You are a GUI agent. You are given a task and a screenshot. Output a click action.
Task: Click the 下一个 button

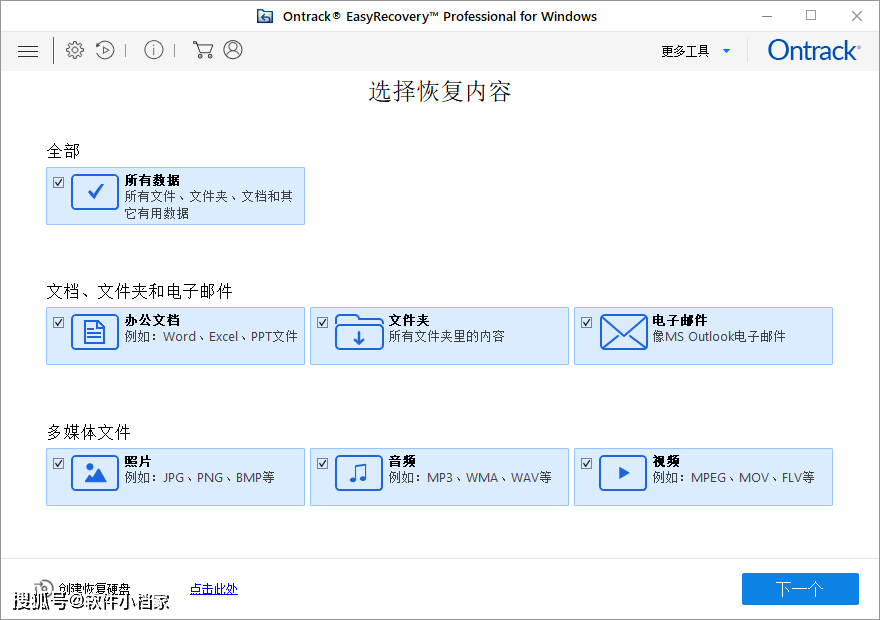click(800, 589)
